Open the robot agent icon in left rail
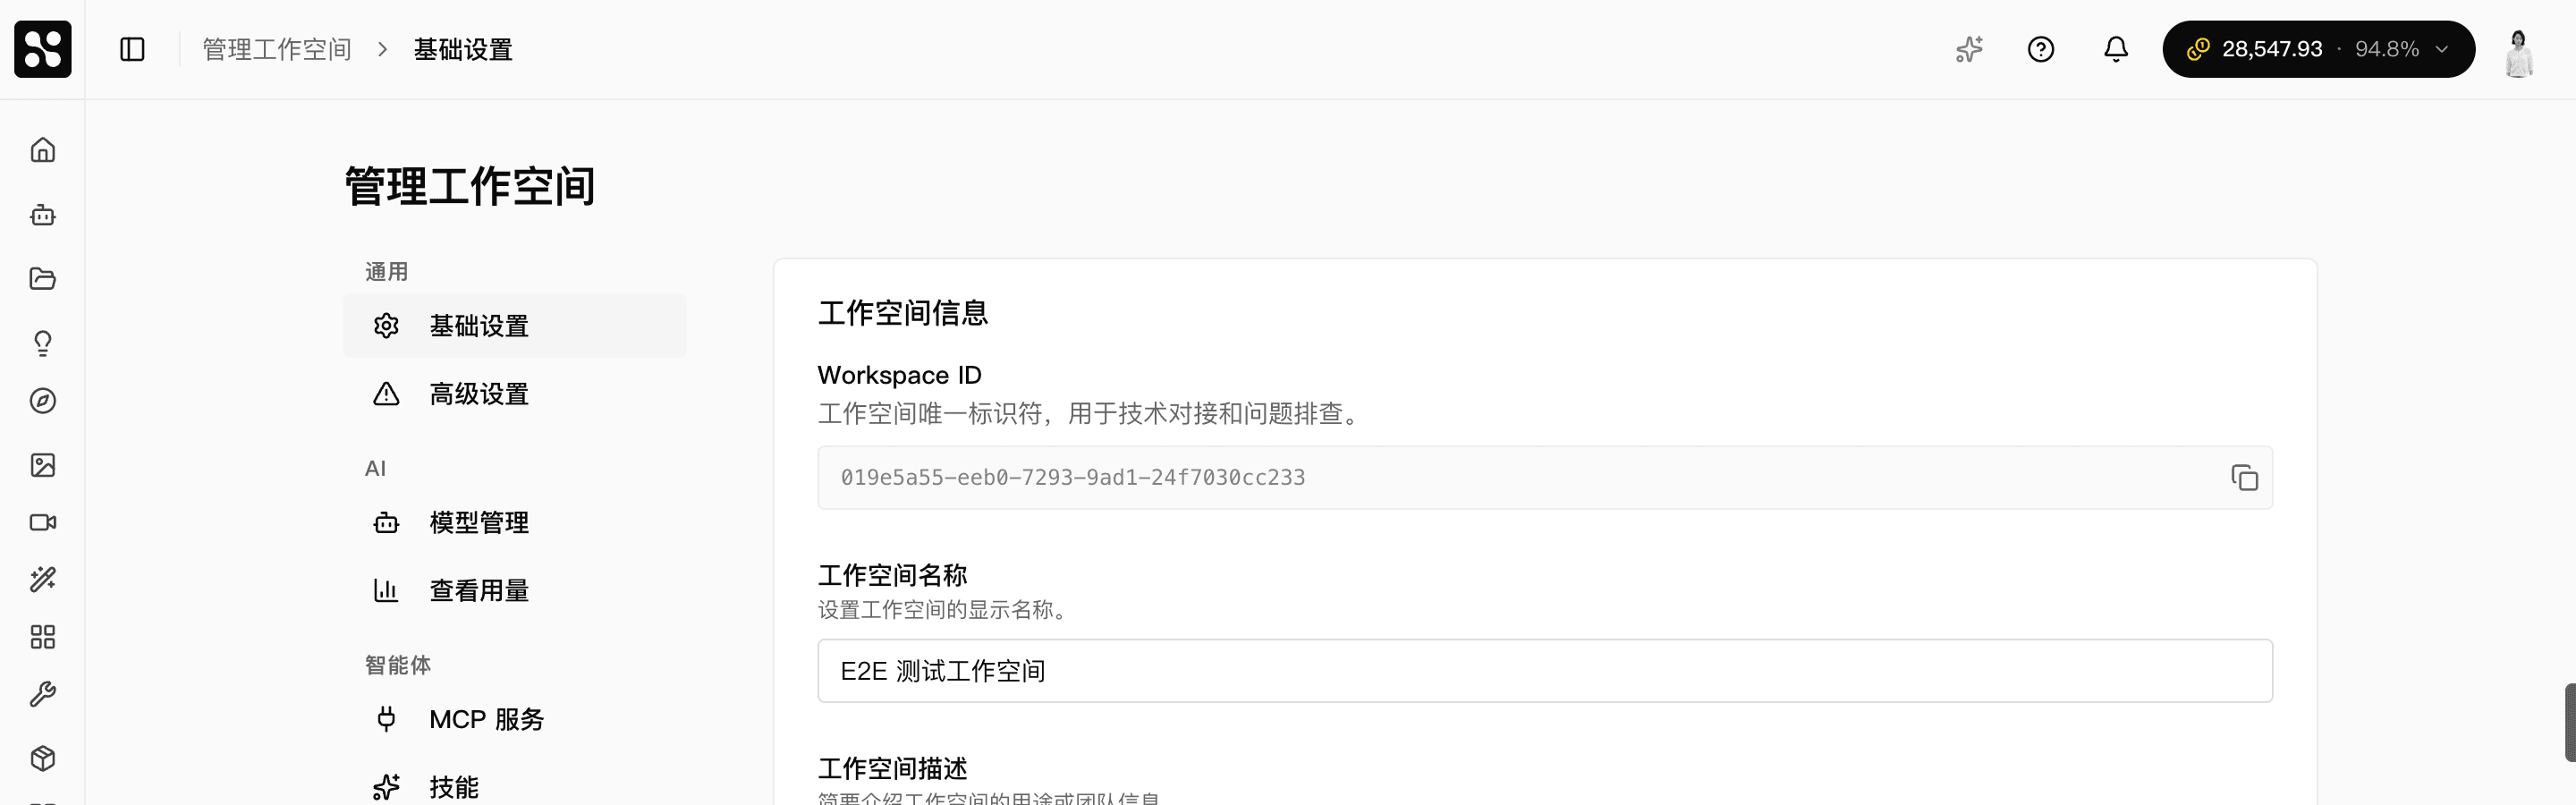Image resolution: width=2576 pixels, height=805 pixels. pos(43,215)
